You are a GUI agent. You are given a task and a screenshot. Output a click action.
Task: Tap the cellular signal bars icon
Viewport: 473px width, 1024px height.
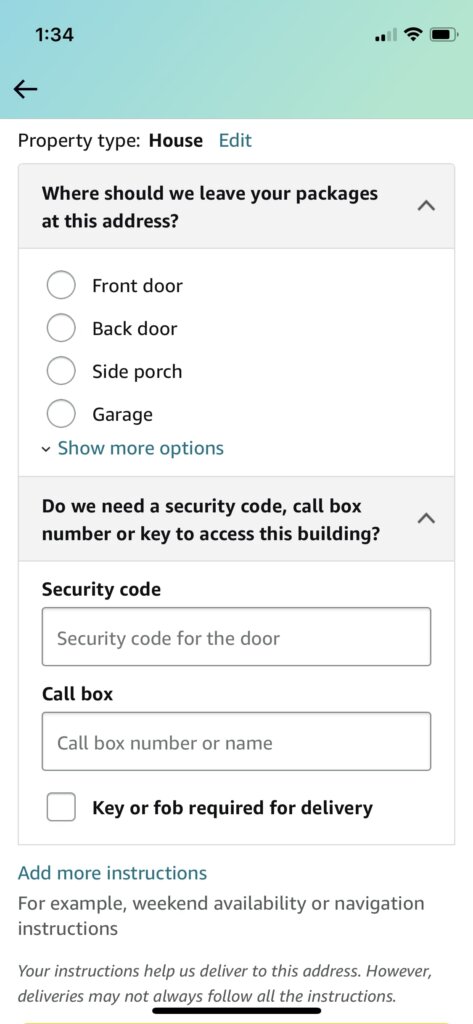[386, 35]
